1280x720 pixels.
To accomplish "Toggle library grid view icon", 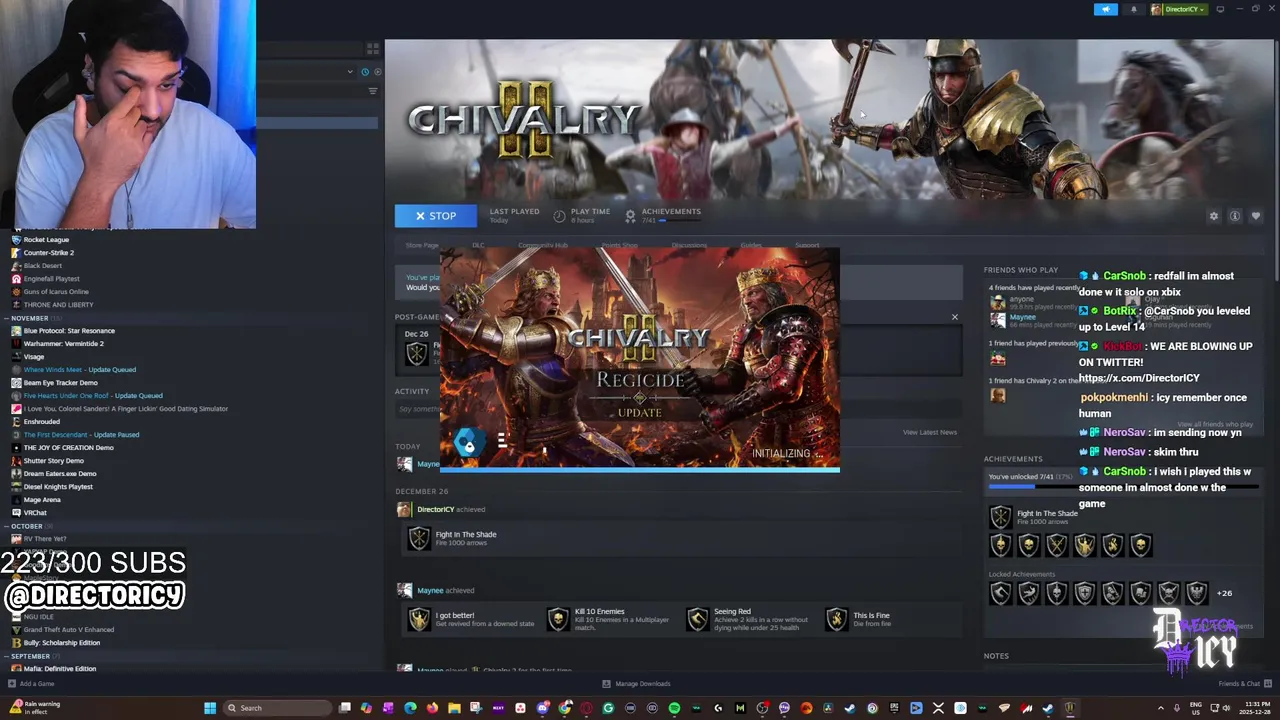I will point(373,48).
